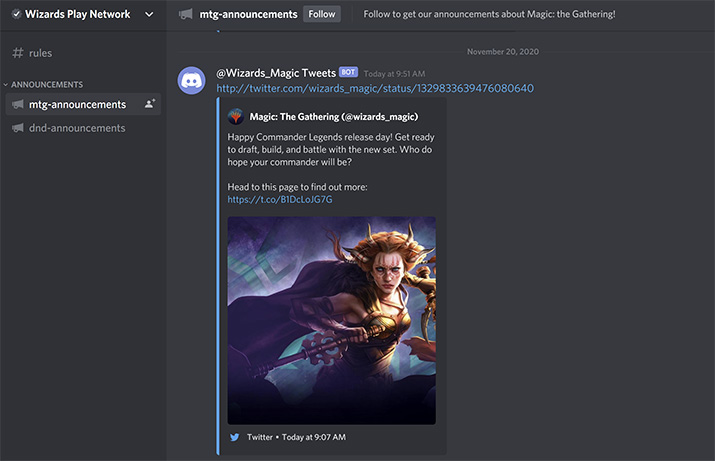Open the Magic: The Gathering (@wizards_magic) author link
The width and height of the screenshot is (715, 461).
click(x=334, y=117)
